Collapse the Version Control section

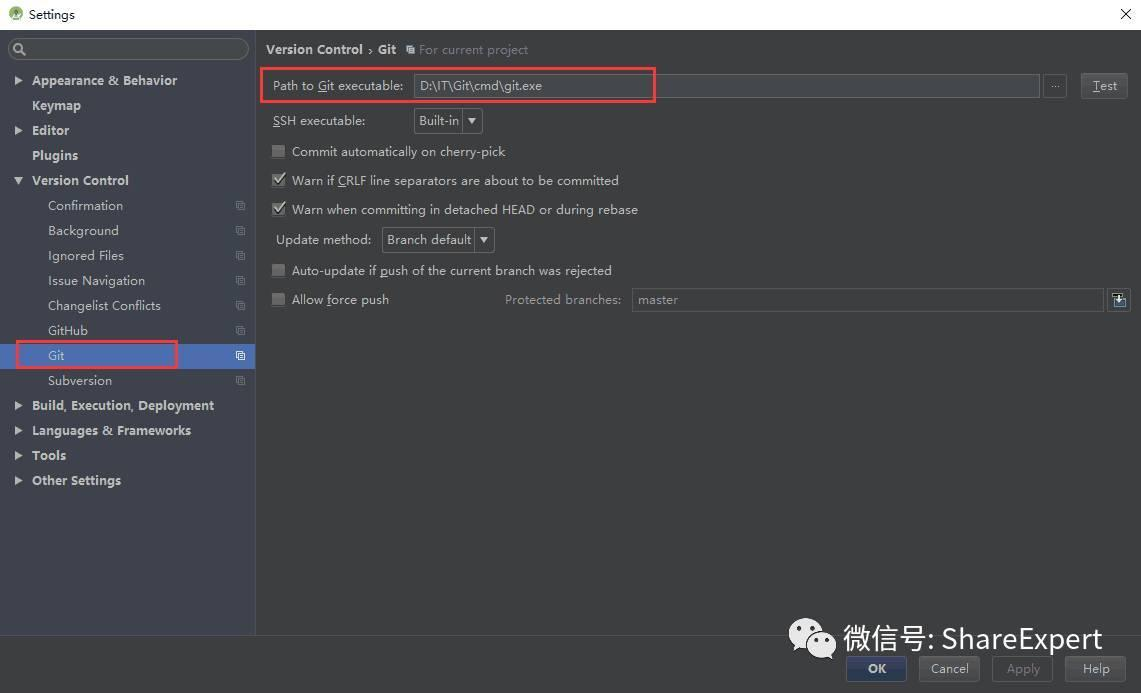pyautogui.click(x=18, y=181)
